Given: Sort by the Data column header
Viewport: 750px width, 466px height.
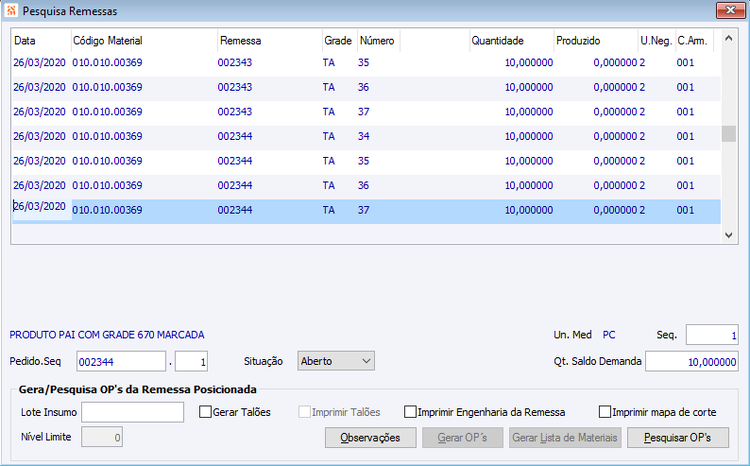Looking at the screenshot, I should pos(42,41).
